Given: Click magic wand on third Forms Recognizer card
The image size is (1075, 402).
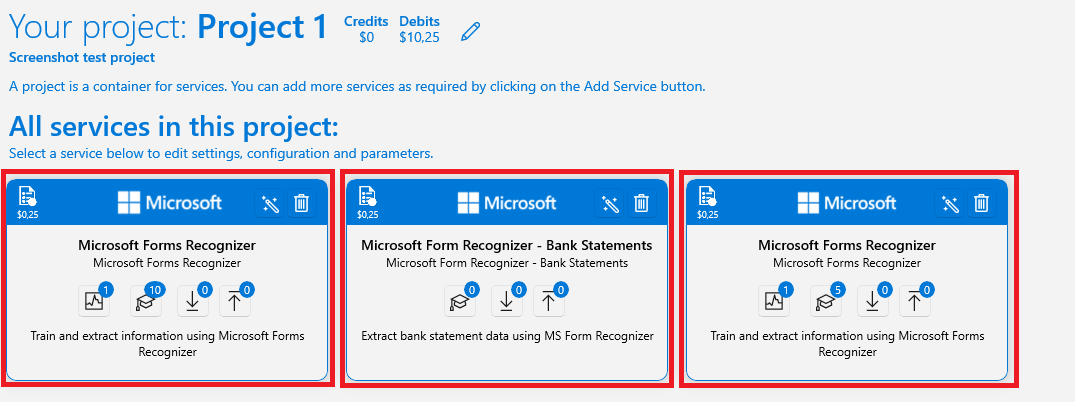Looking at the screenshot, I should (950, 204).
